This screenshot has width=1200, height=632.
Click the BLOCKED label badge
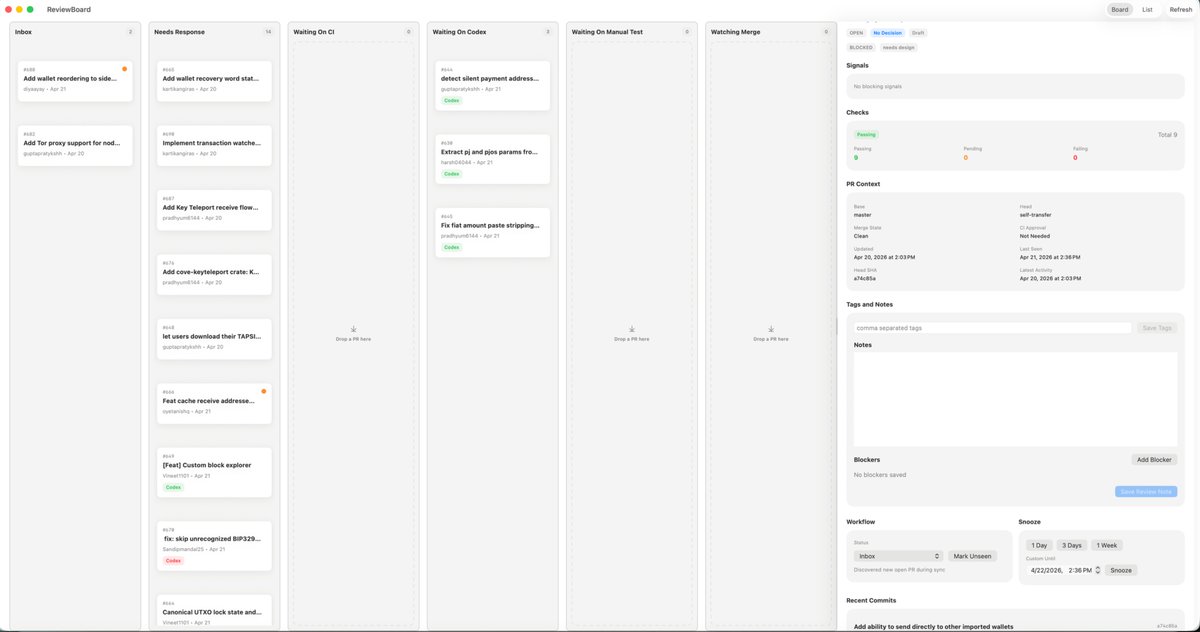point(861,47)
